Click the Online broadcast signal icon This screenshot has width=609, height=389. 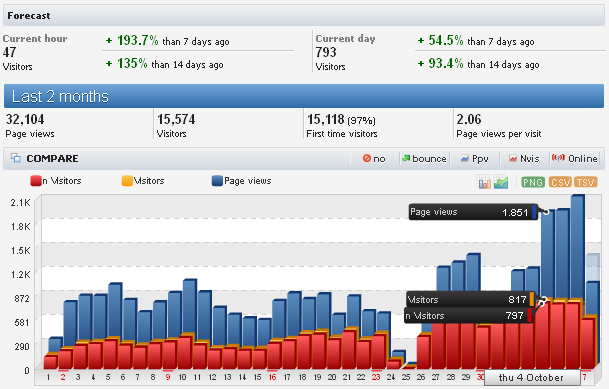(x=558, y=158)
